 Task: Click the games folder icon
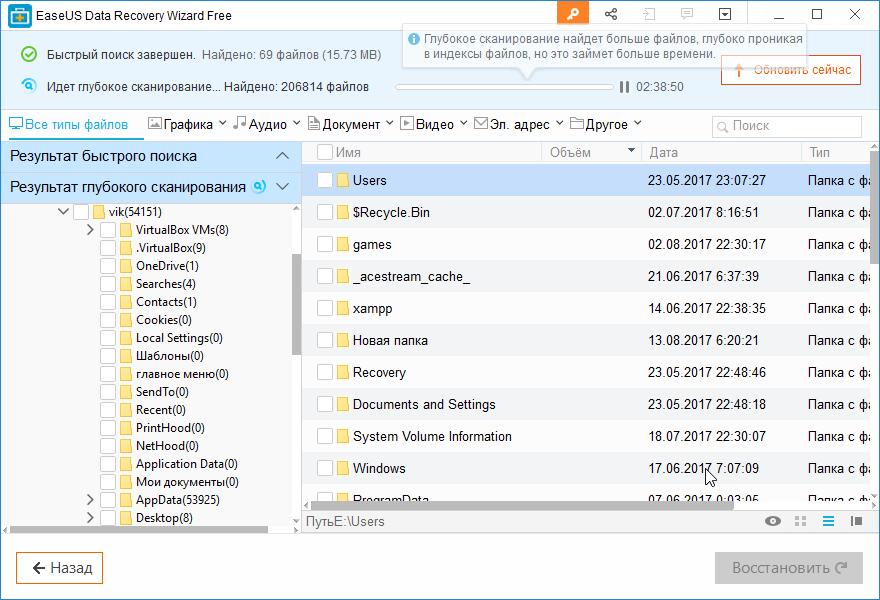coord(343,244)
